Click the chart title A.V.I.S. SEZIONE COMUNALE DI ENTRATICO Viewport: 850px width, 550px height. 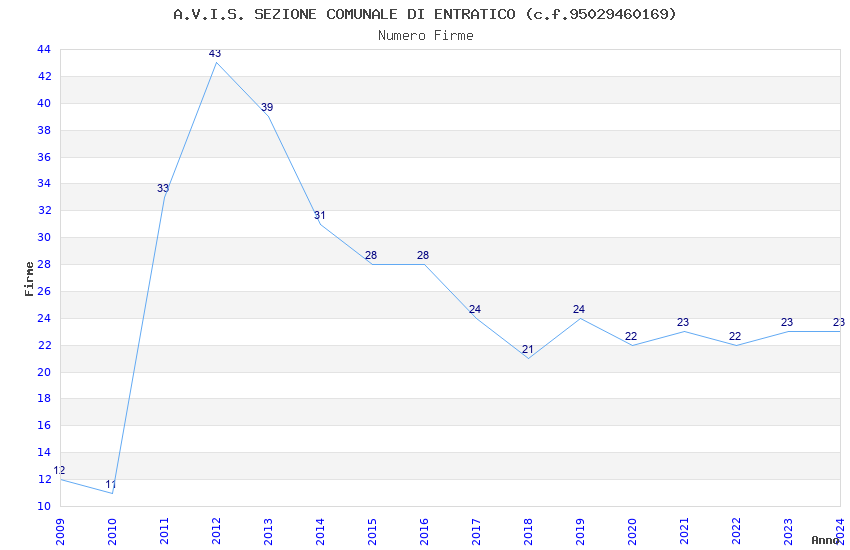coord(424,14)
